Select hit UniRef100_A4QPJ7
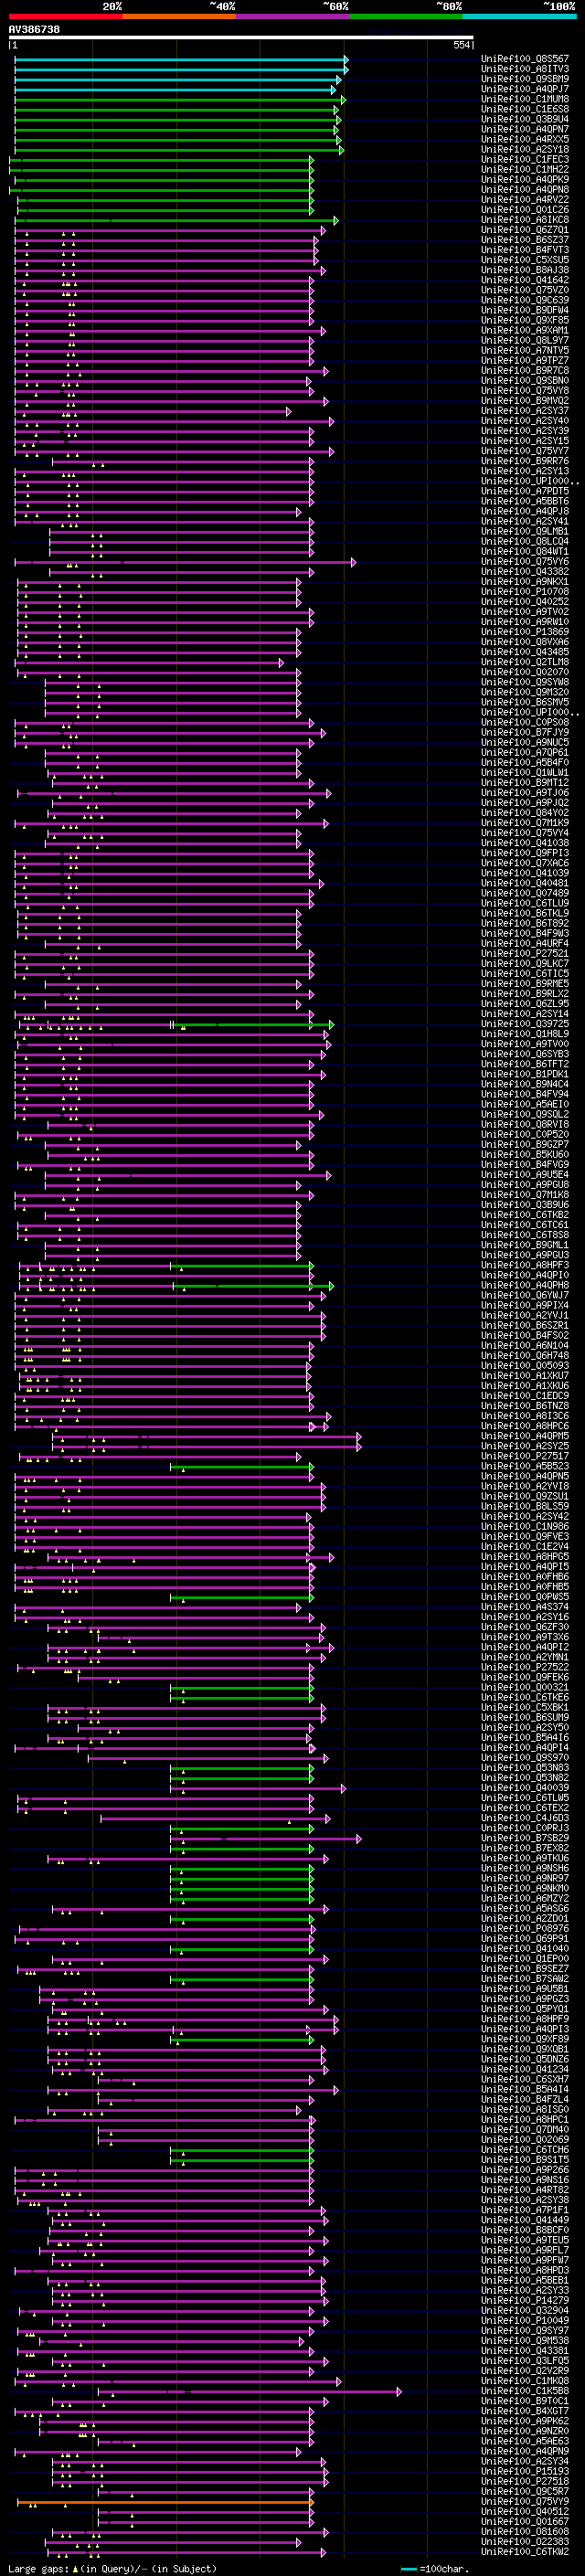 tap(525, 89)
